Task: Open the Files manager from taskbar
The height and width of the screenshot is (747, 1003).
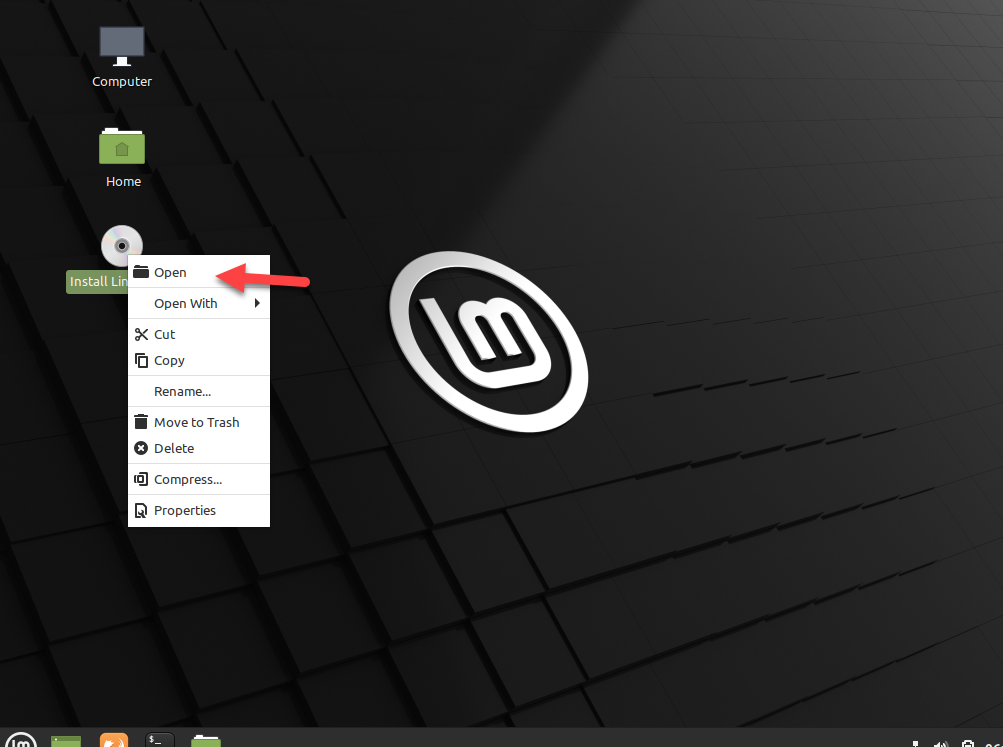Action: tap(206, 740)
